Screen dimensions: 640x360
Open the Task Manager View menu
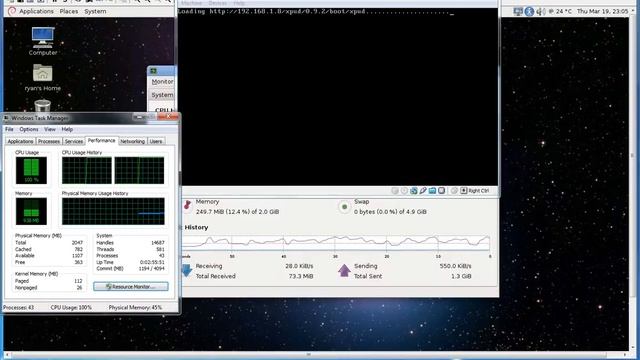coord(50,129)
